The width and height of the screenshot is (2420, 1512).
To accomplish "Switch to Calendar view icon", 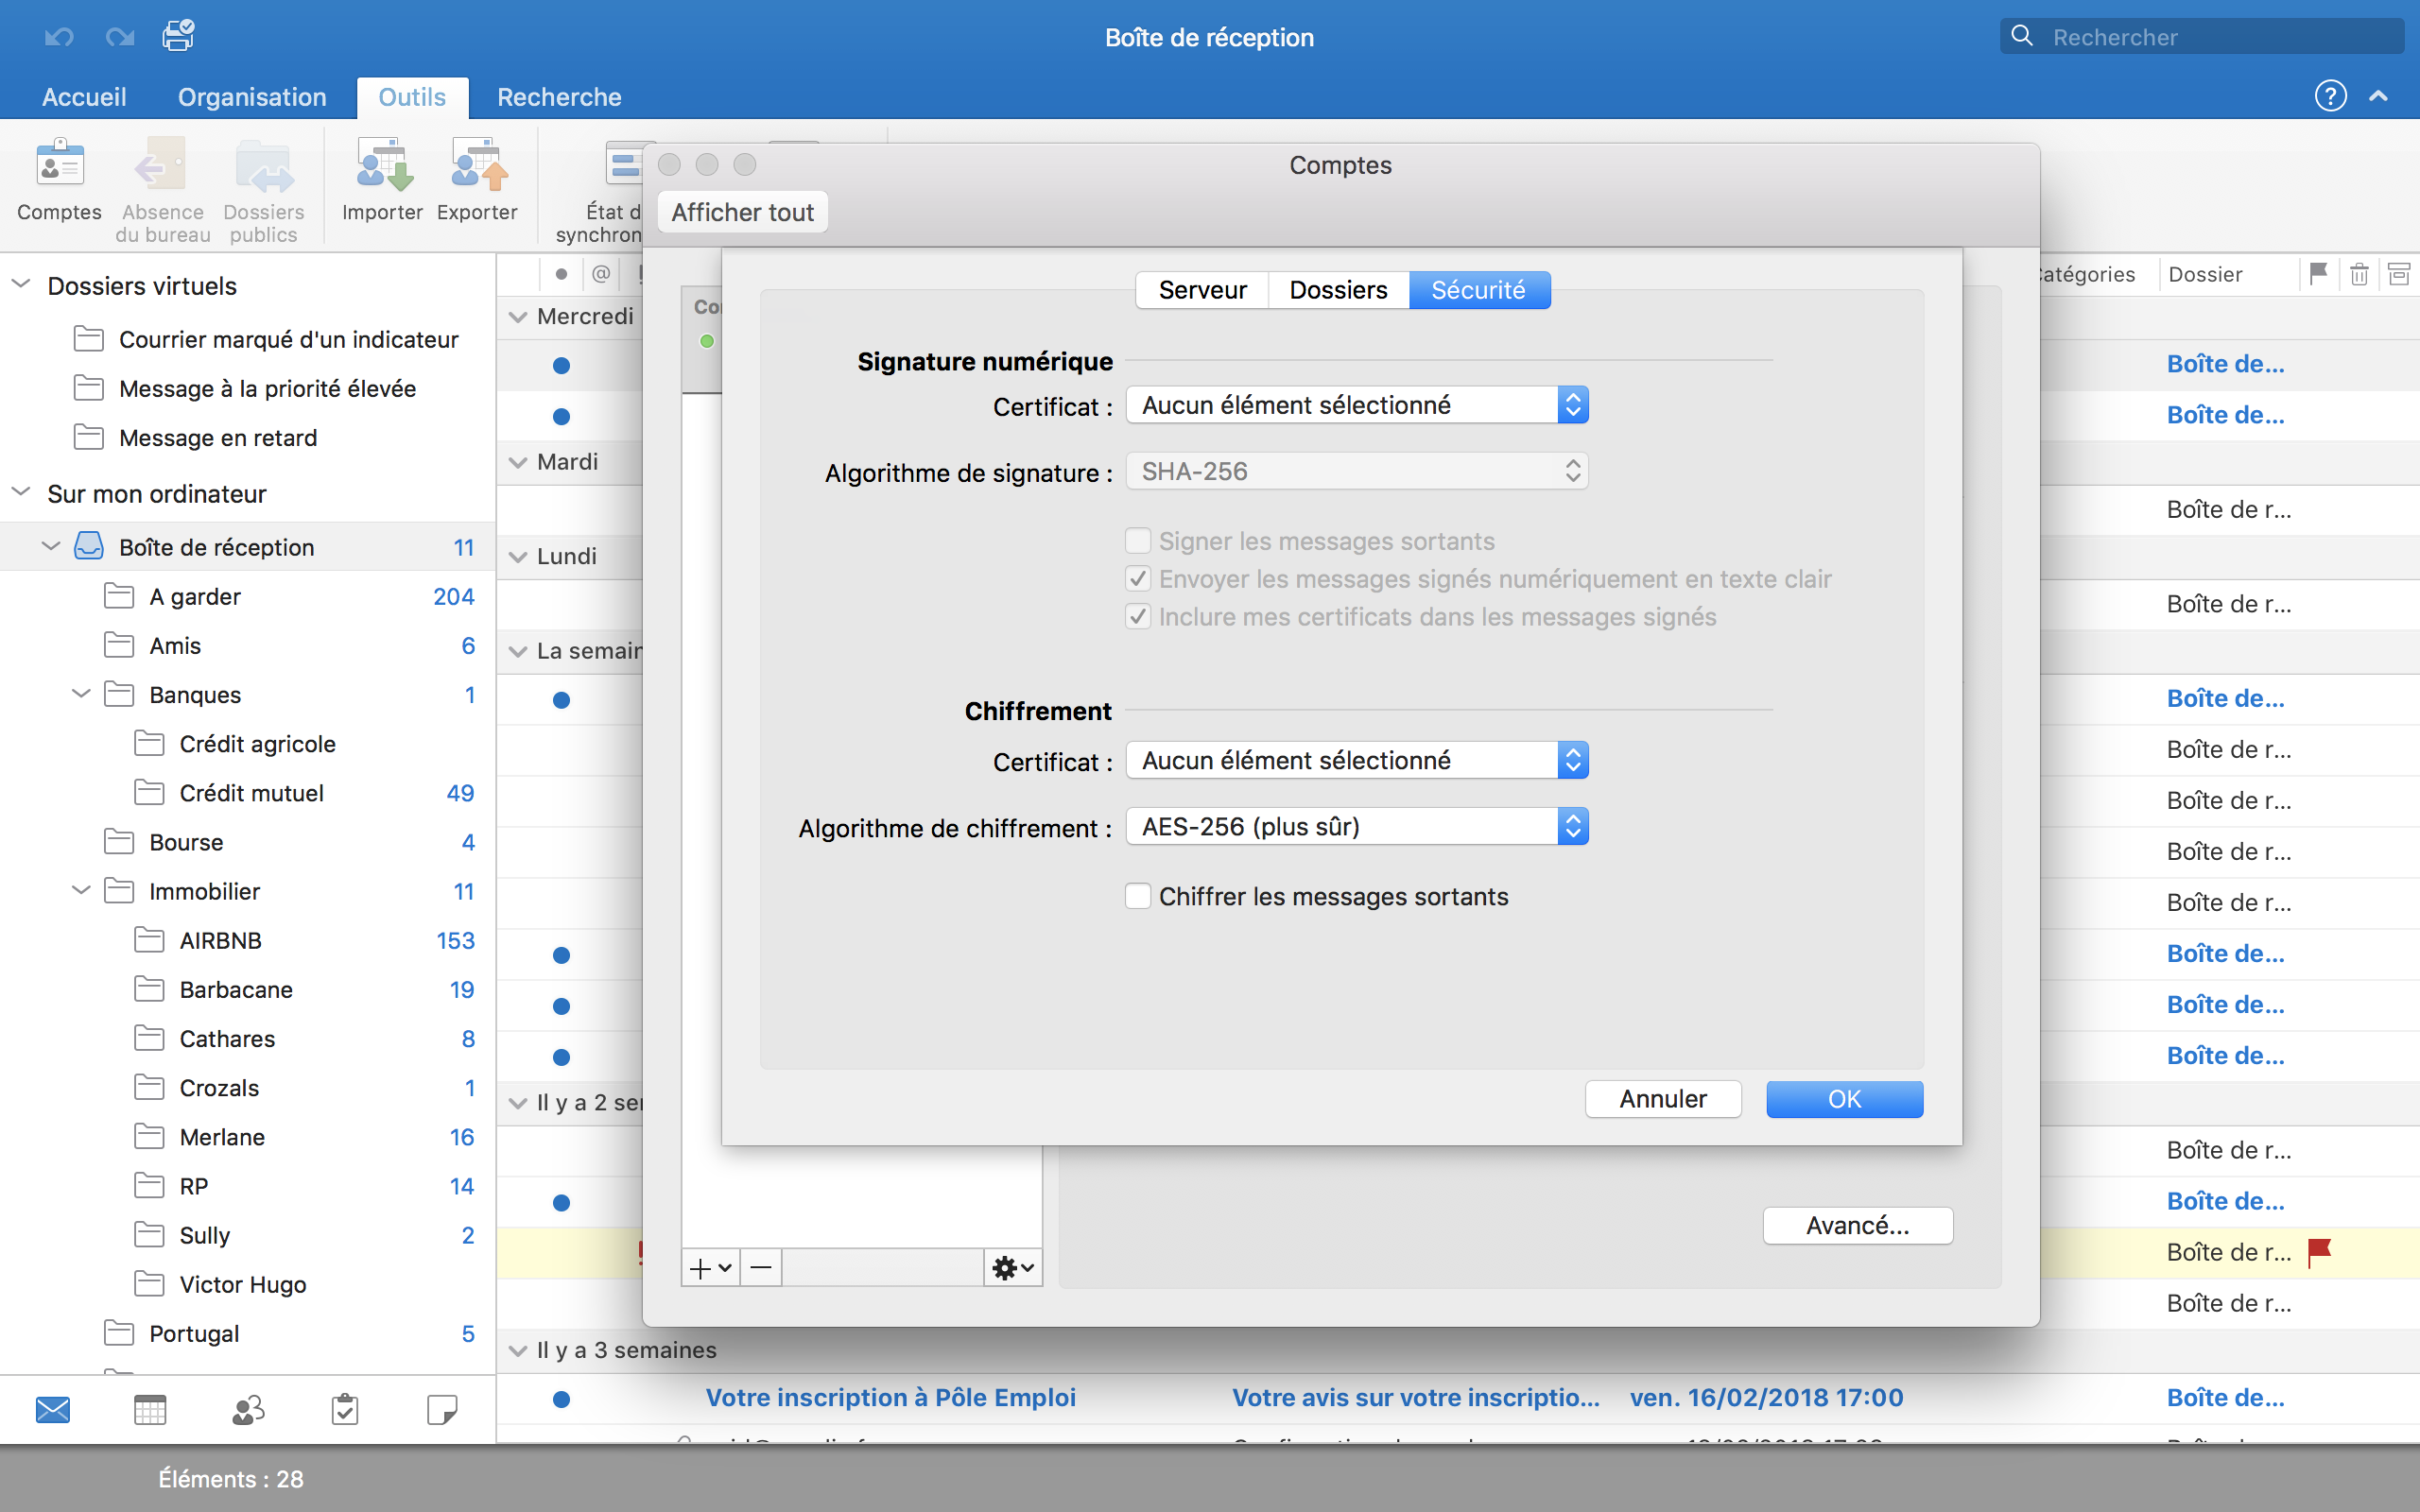I will (x=150, y=1410).
